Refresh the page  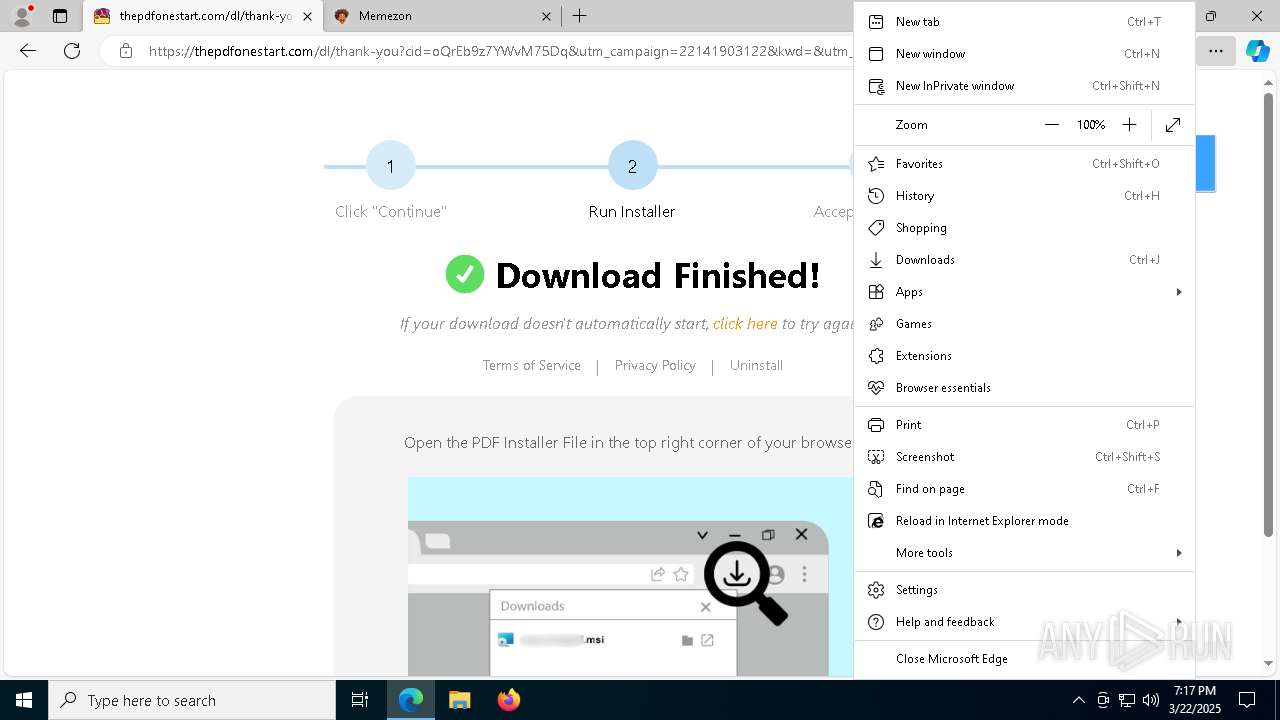(x=72, y=51)
